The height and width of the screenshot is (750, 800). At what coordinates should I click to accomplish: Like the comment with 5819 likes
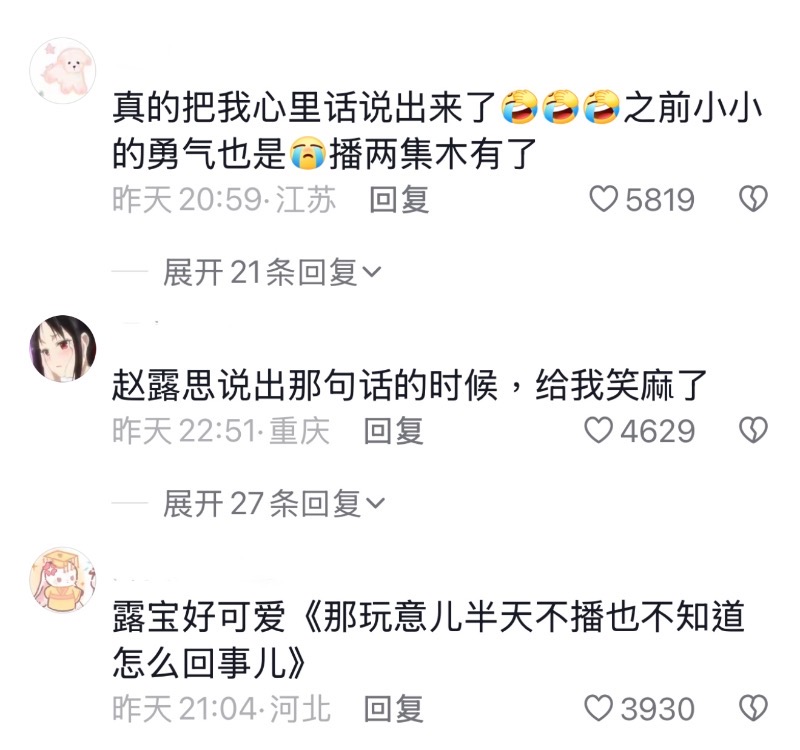click(x=604, y=199)
